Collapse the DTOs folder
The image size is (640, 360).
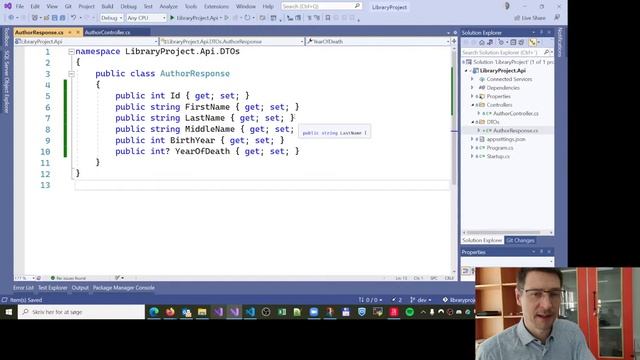click(473, 122)
